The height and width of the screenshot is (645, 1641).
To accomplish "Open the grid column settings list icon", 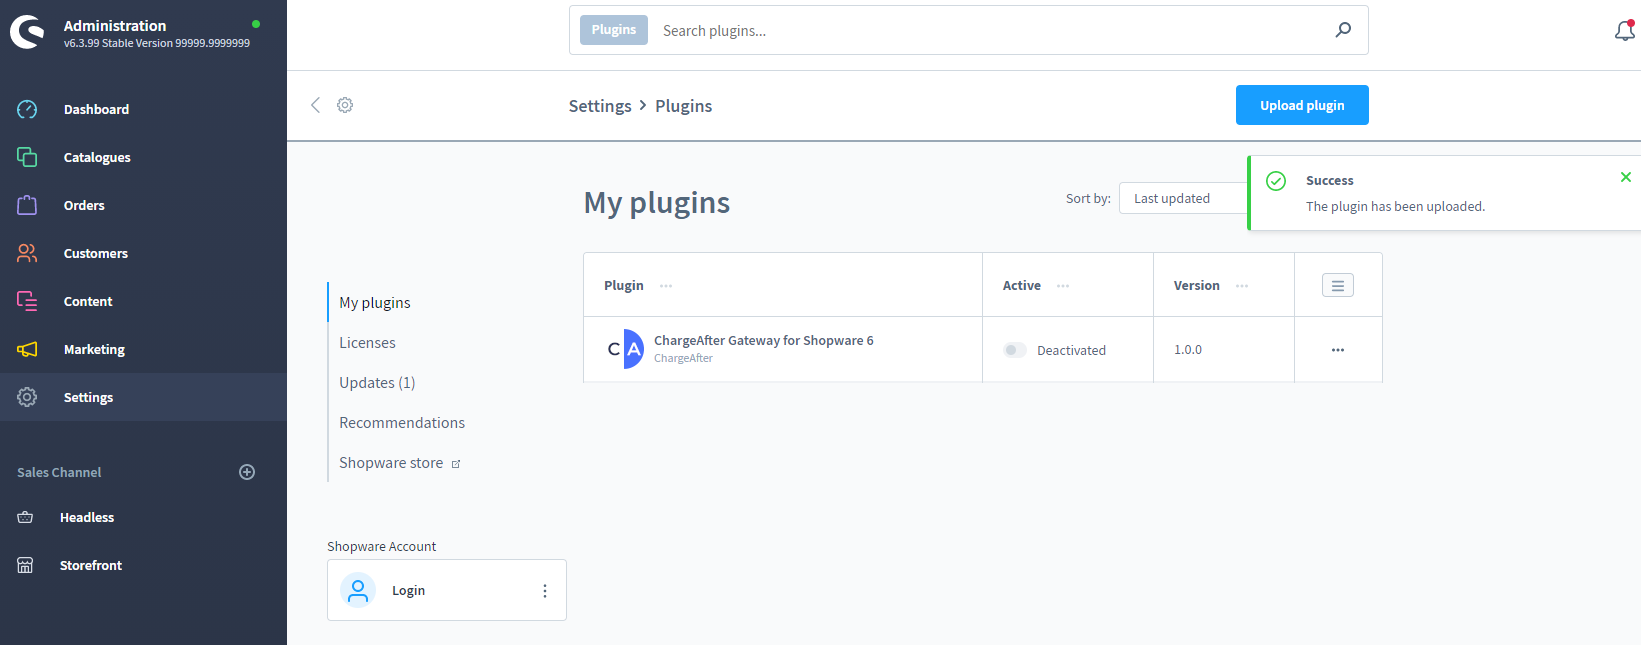I will 1338,285.
